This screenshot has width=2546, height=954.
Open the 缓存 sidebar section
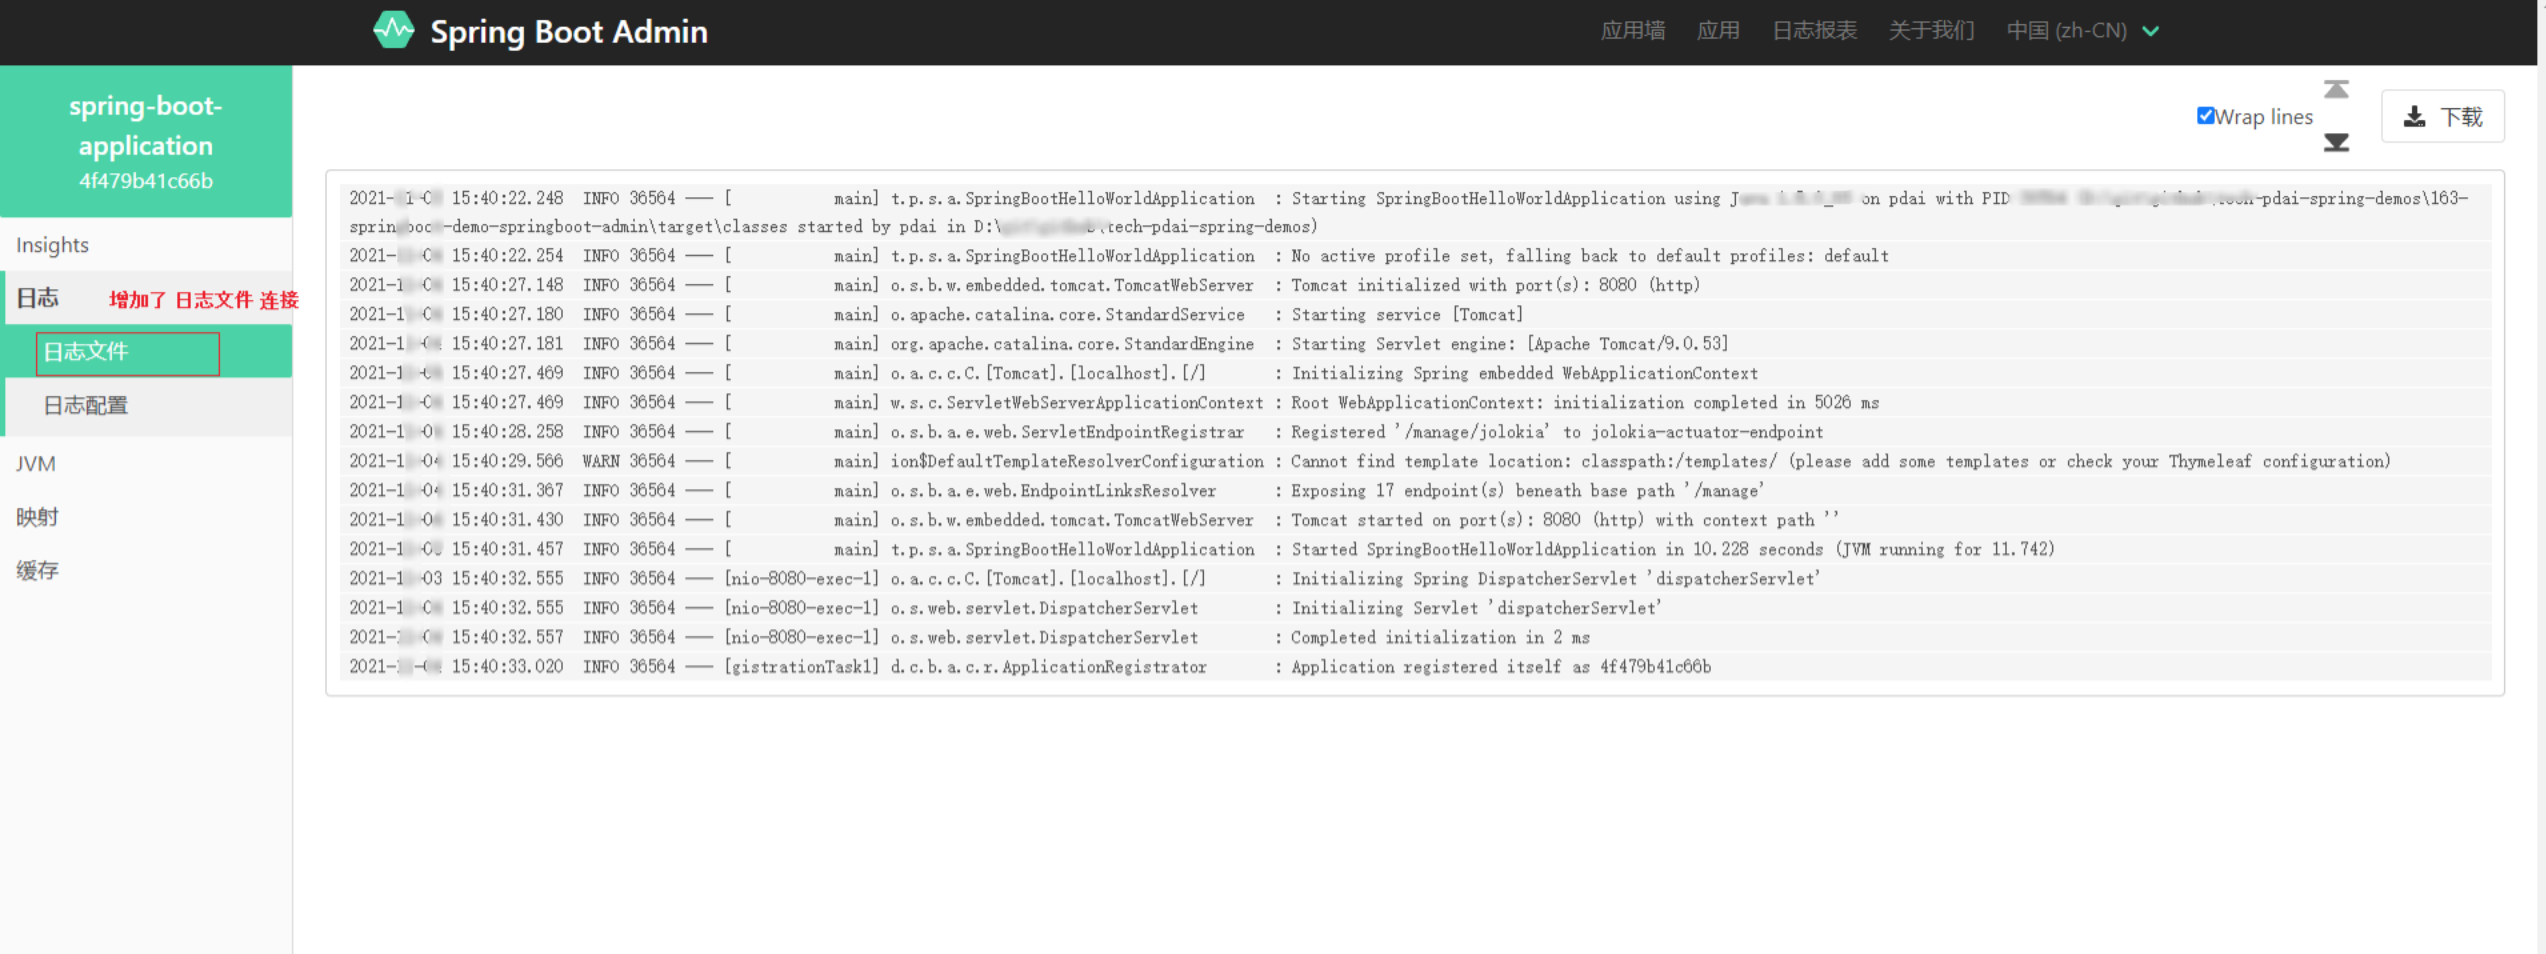[146, 570]
